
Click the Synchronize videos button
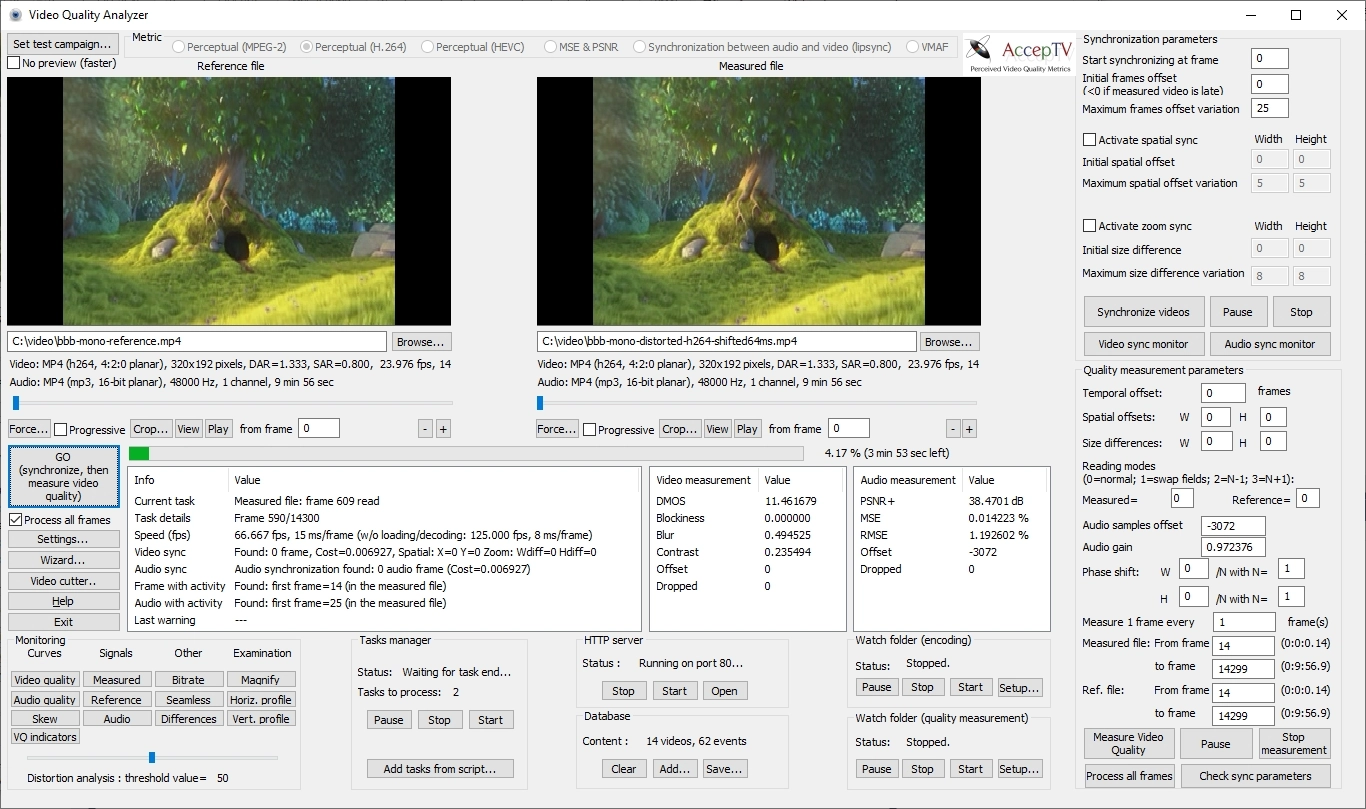(1144, 312)
